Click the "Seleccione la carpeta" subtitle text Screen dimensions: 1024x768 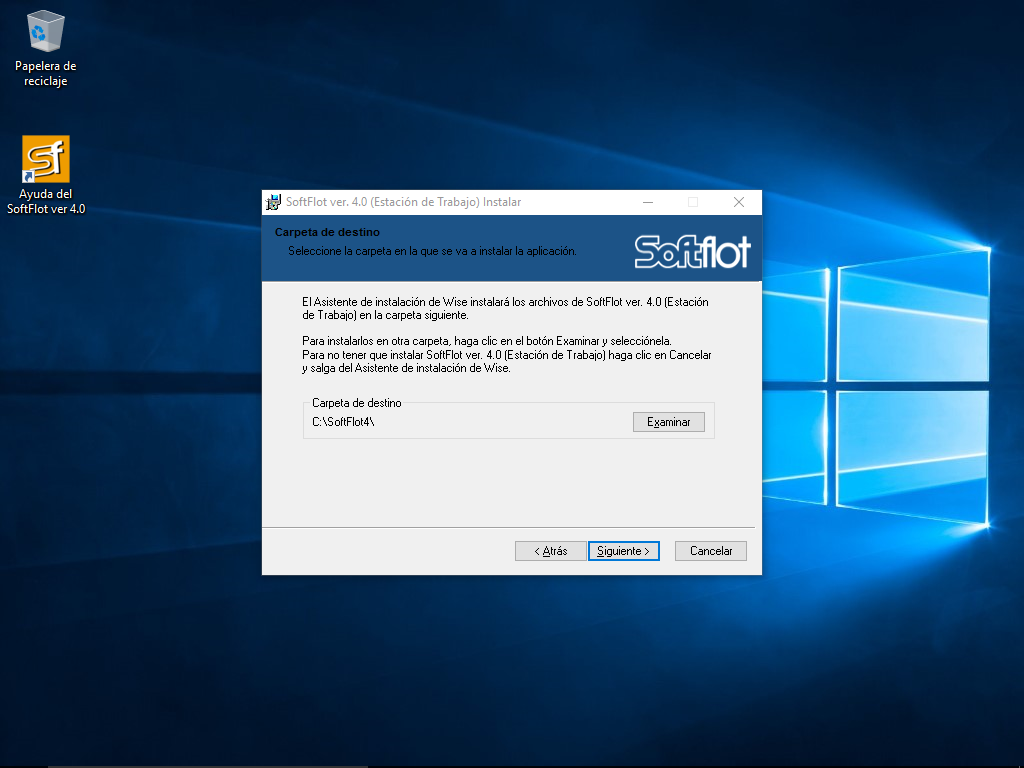click(432, 251)
